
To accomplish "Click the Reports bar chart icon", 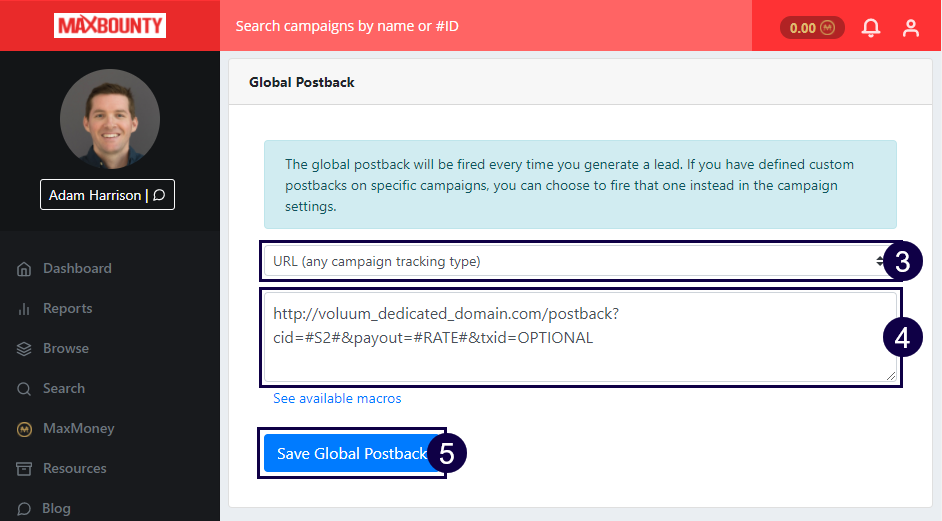I will [24, 309].
